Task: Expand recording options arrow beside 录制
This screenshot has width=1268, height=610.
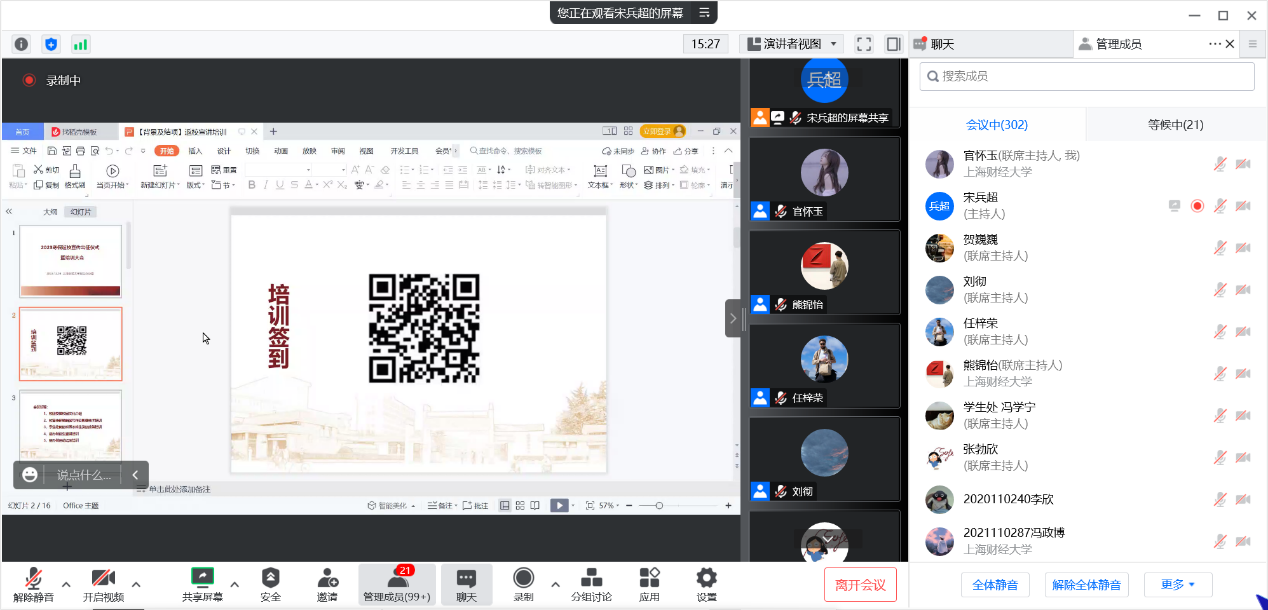Action: coord(554,584)
